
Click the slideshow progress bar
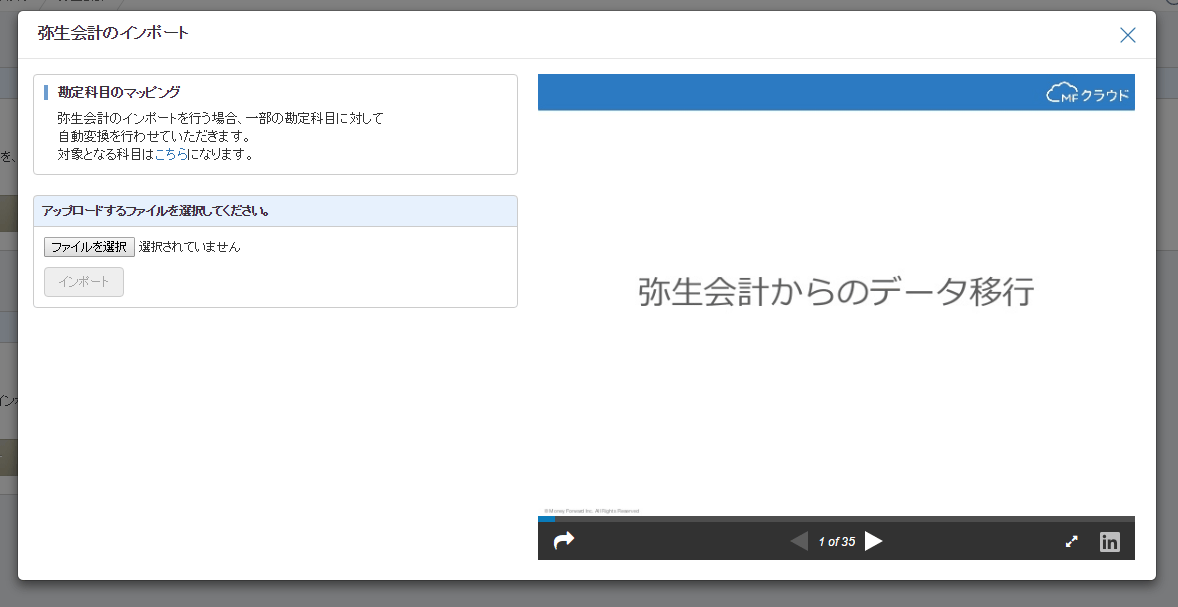pyautogui.click(x=836, y=518)
